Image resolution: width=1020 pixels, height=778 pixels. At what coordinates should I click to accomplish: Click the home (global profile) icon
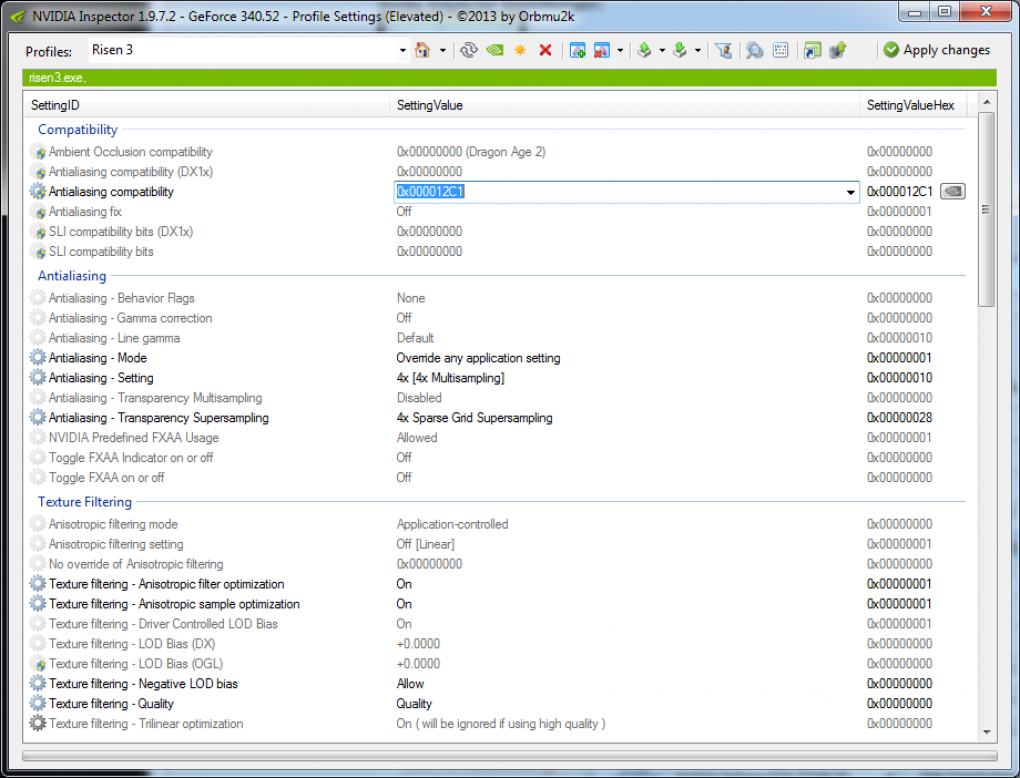[423, 50]
